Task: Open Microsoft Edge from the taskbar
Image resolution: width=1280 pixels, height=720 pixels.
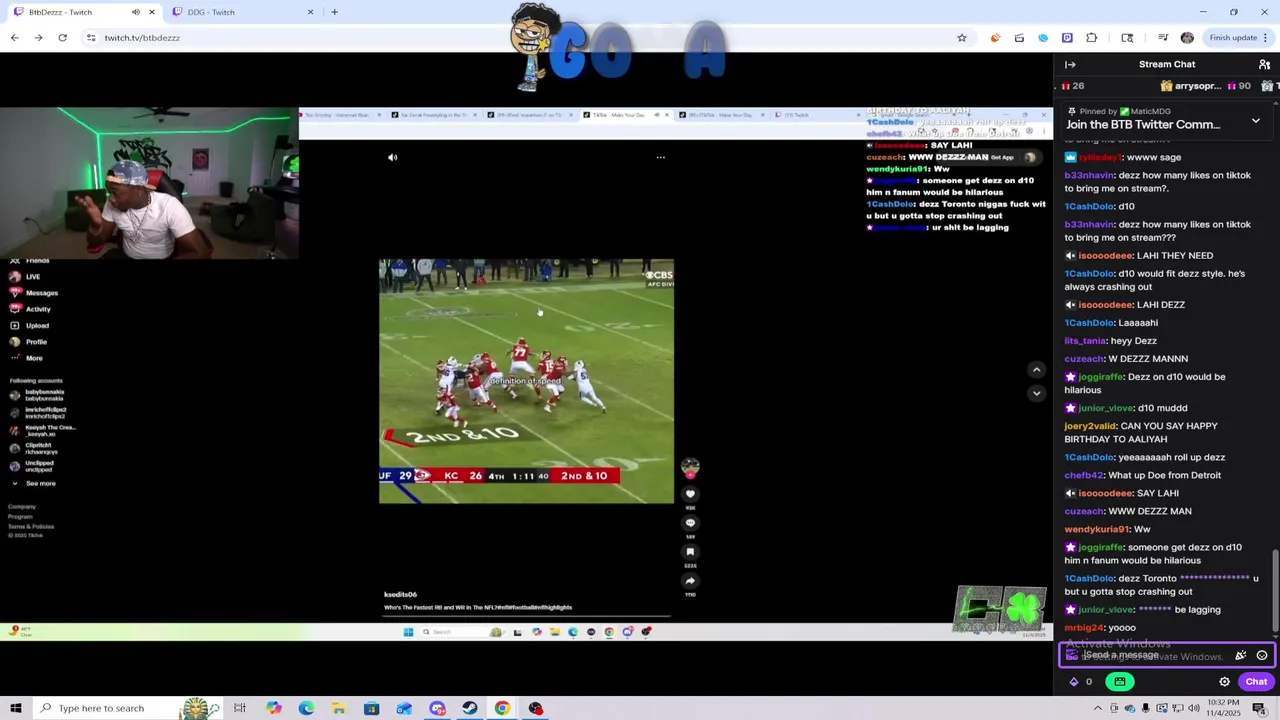Action: pos(306,708)
